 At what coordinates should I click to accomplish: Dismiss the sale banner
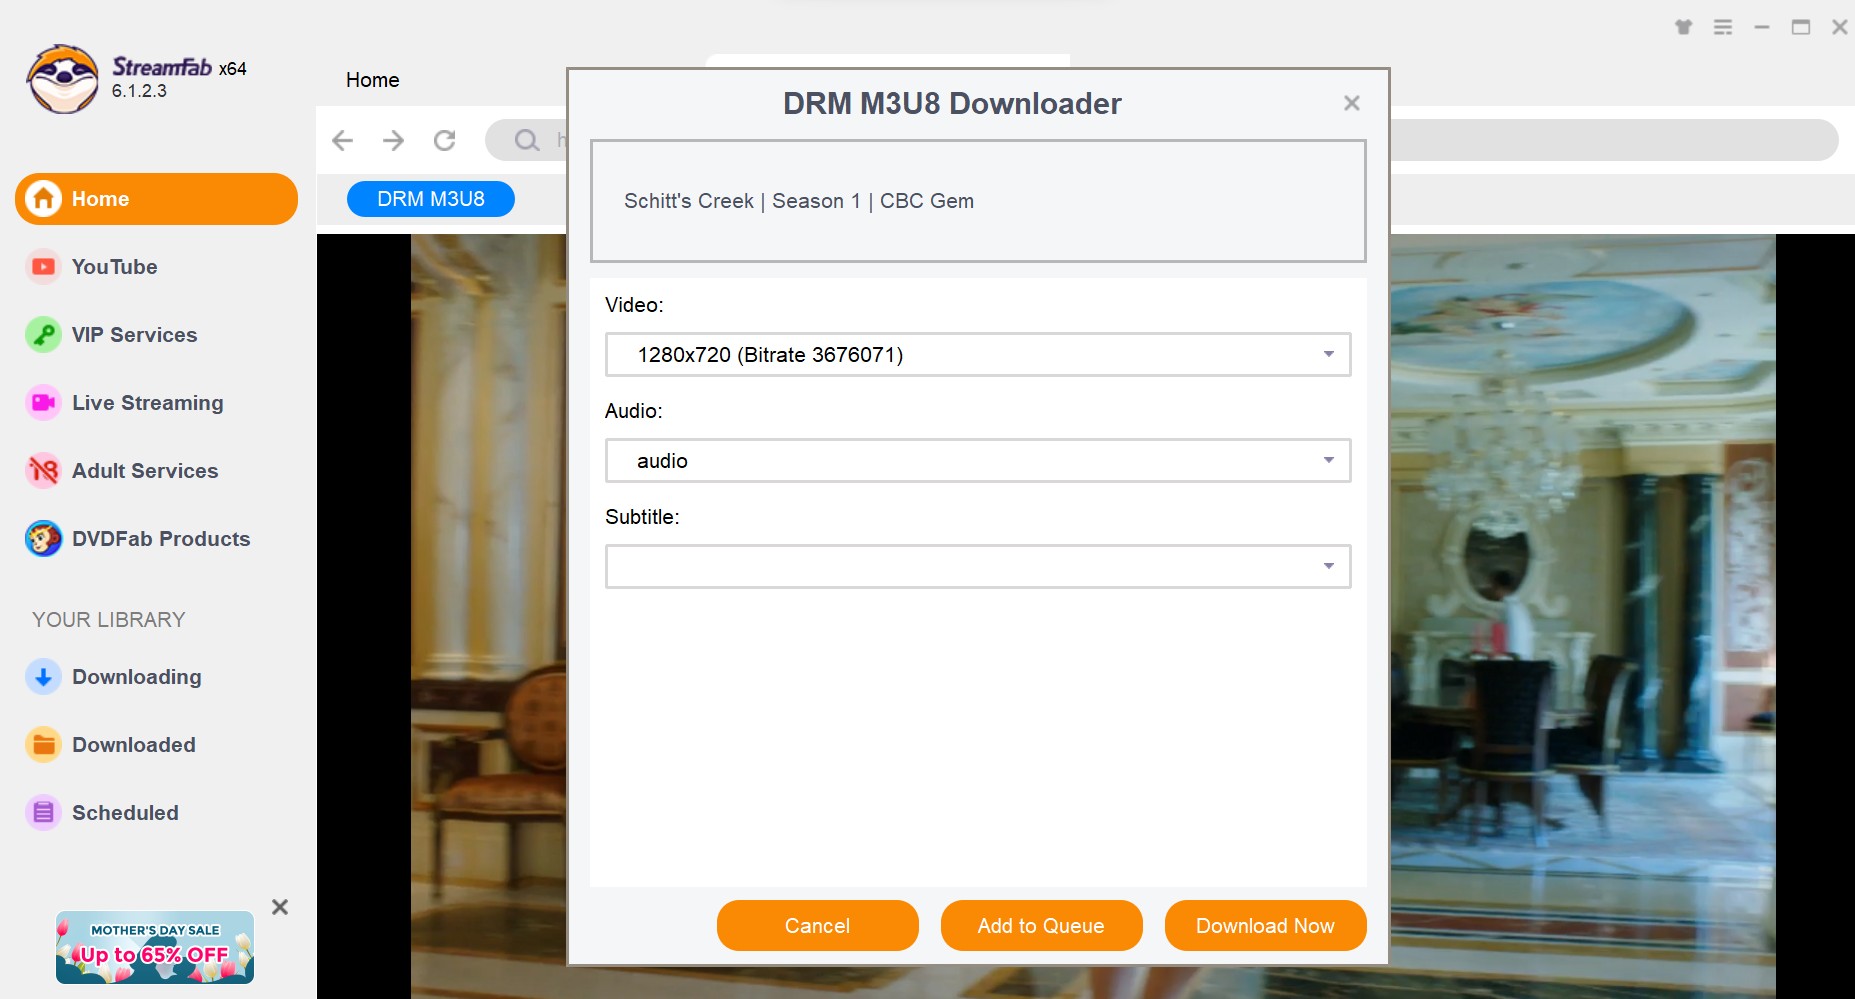(x=280, y=907)
